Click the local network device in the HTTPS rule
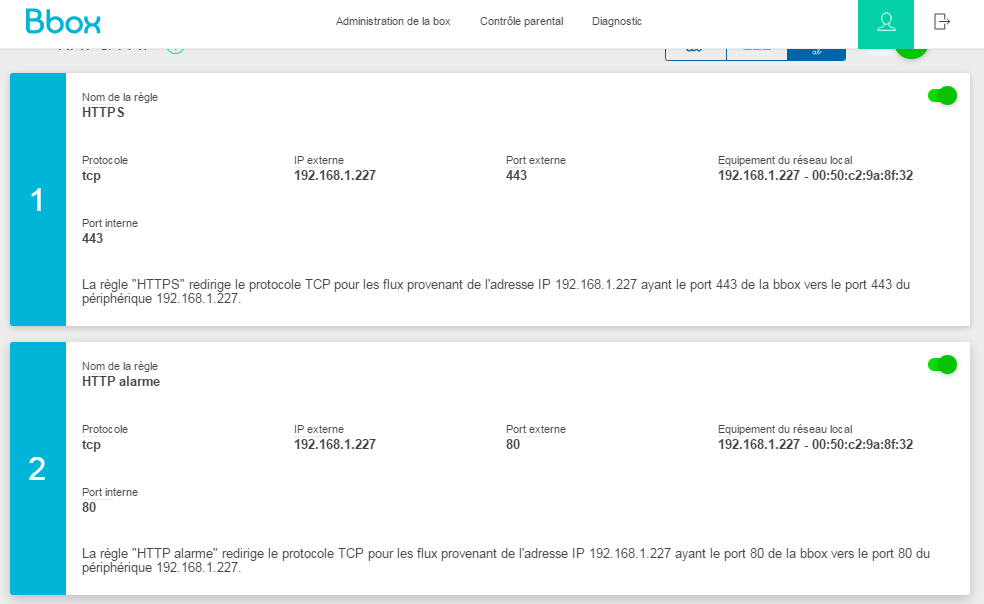The height and width of the screenshot is (604, 984). click(815, 176)
